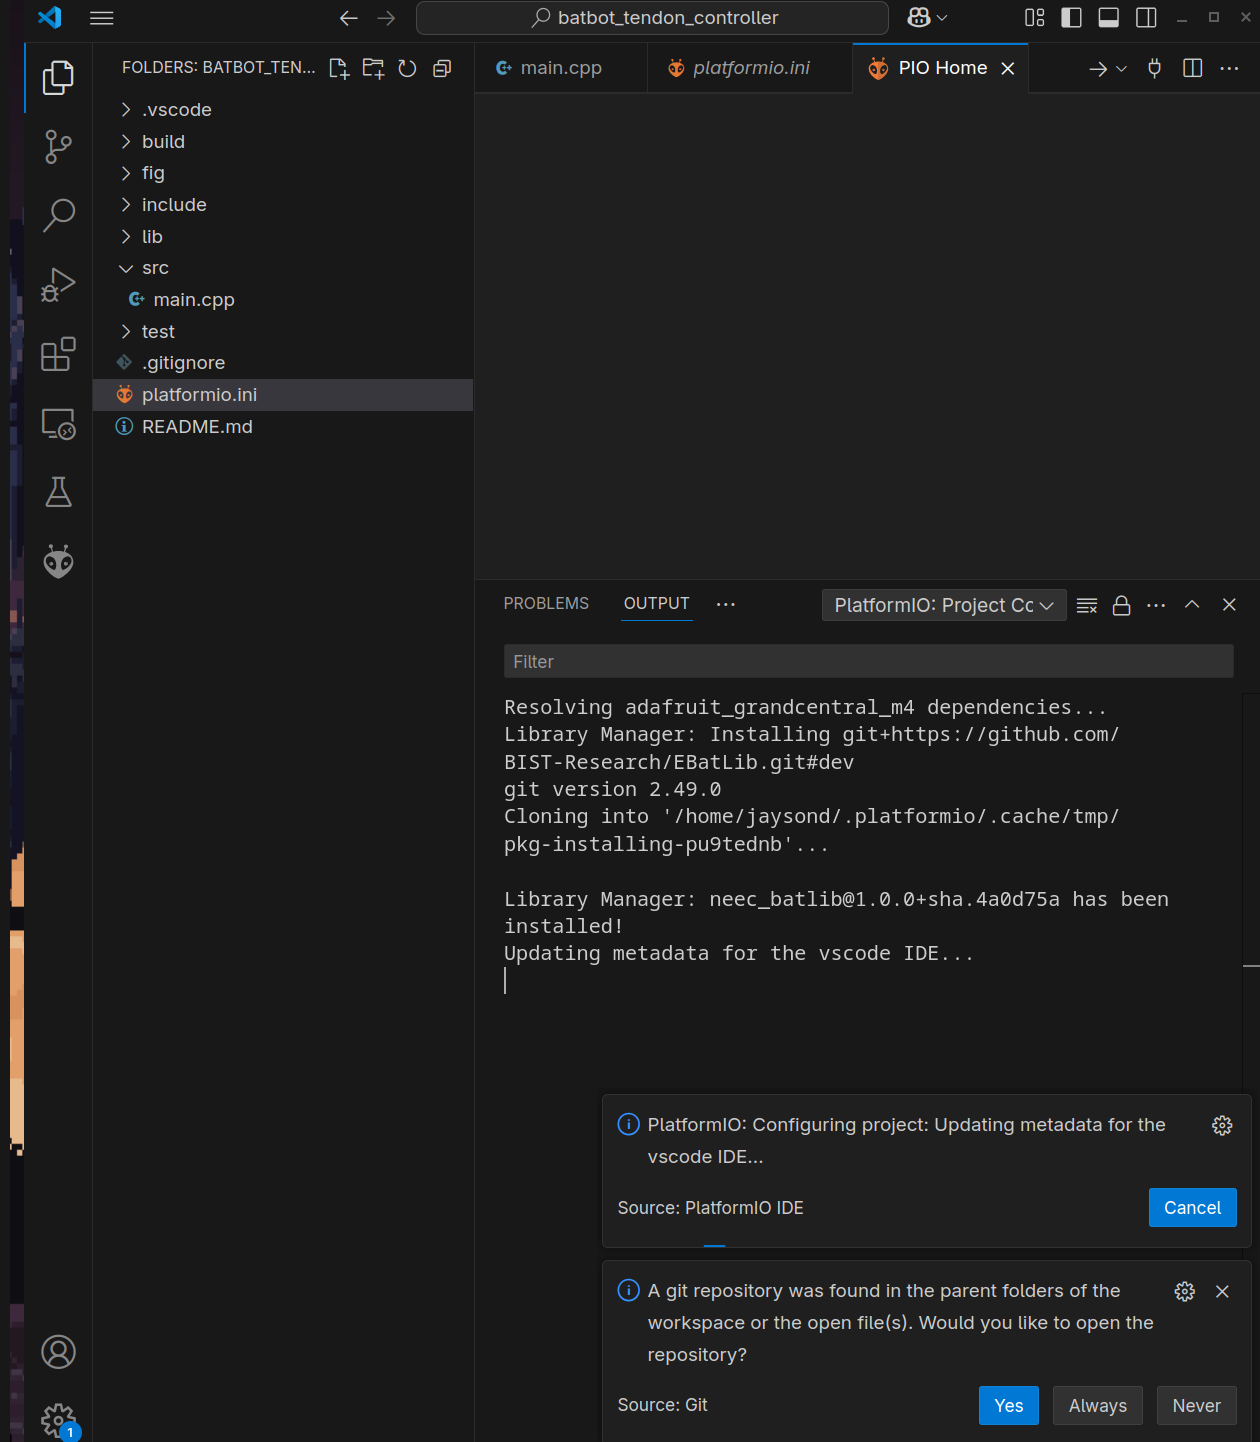The image size is (1260, 1442).
Task: Open the editor navigation arrow dropdown
Action: click(x=1122, y=69)
